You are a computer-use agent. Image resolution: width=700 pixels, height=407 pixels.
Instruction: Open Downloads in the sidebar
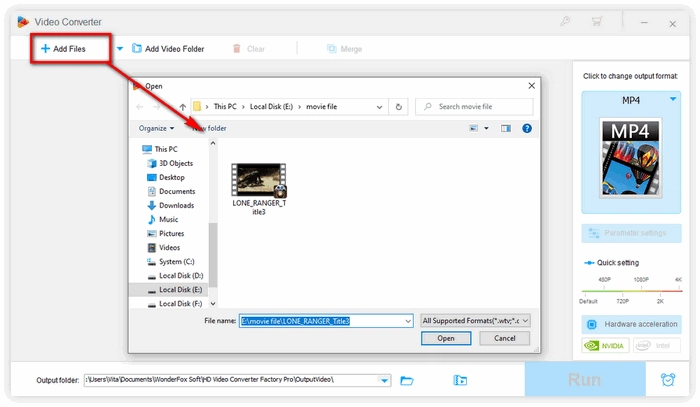(x=171, y=205)
